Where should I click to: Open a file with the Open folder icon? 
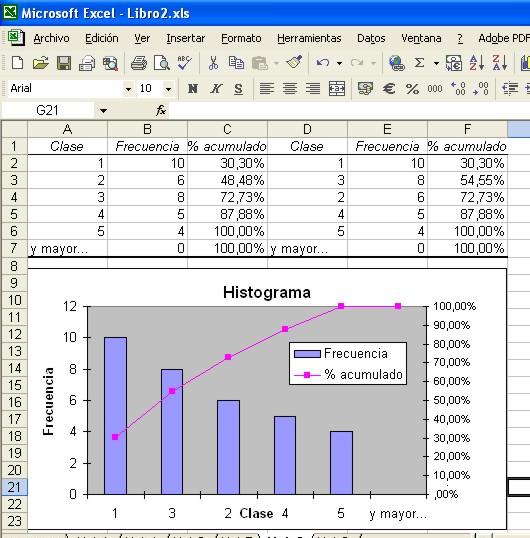(40, 63)
